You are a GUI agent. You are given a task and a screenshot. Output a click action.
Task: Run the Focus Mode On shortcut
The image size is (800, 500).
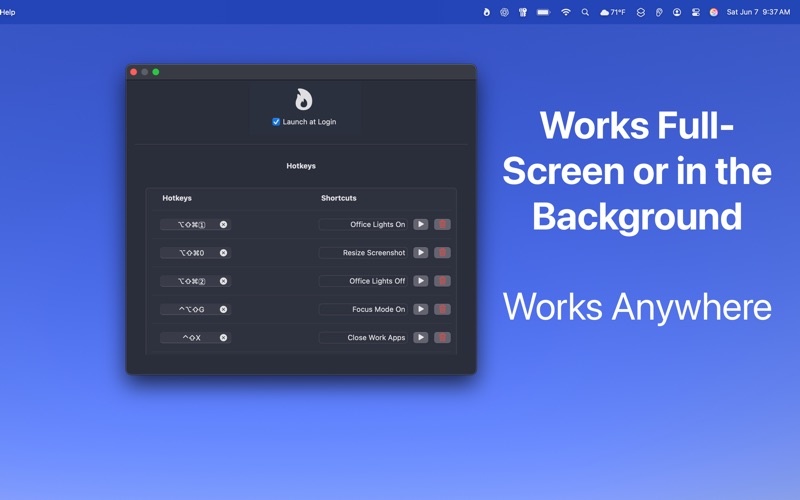420,309
